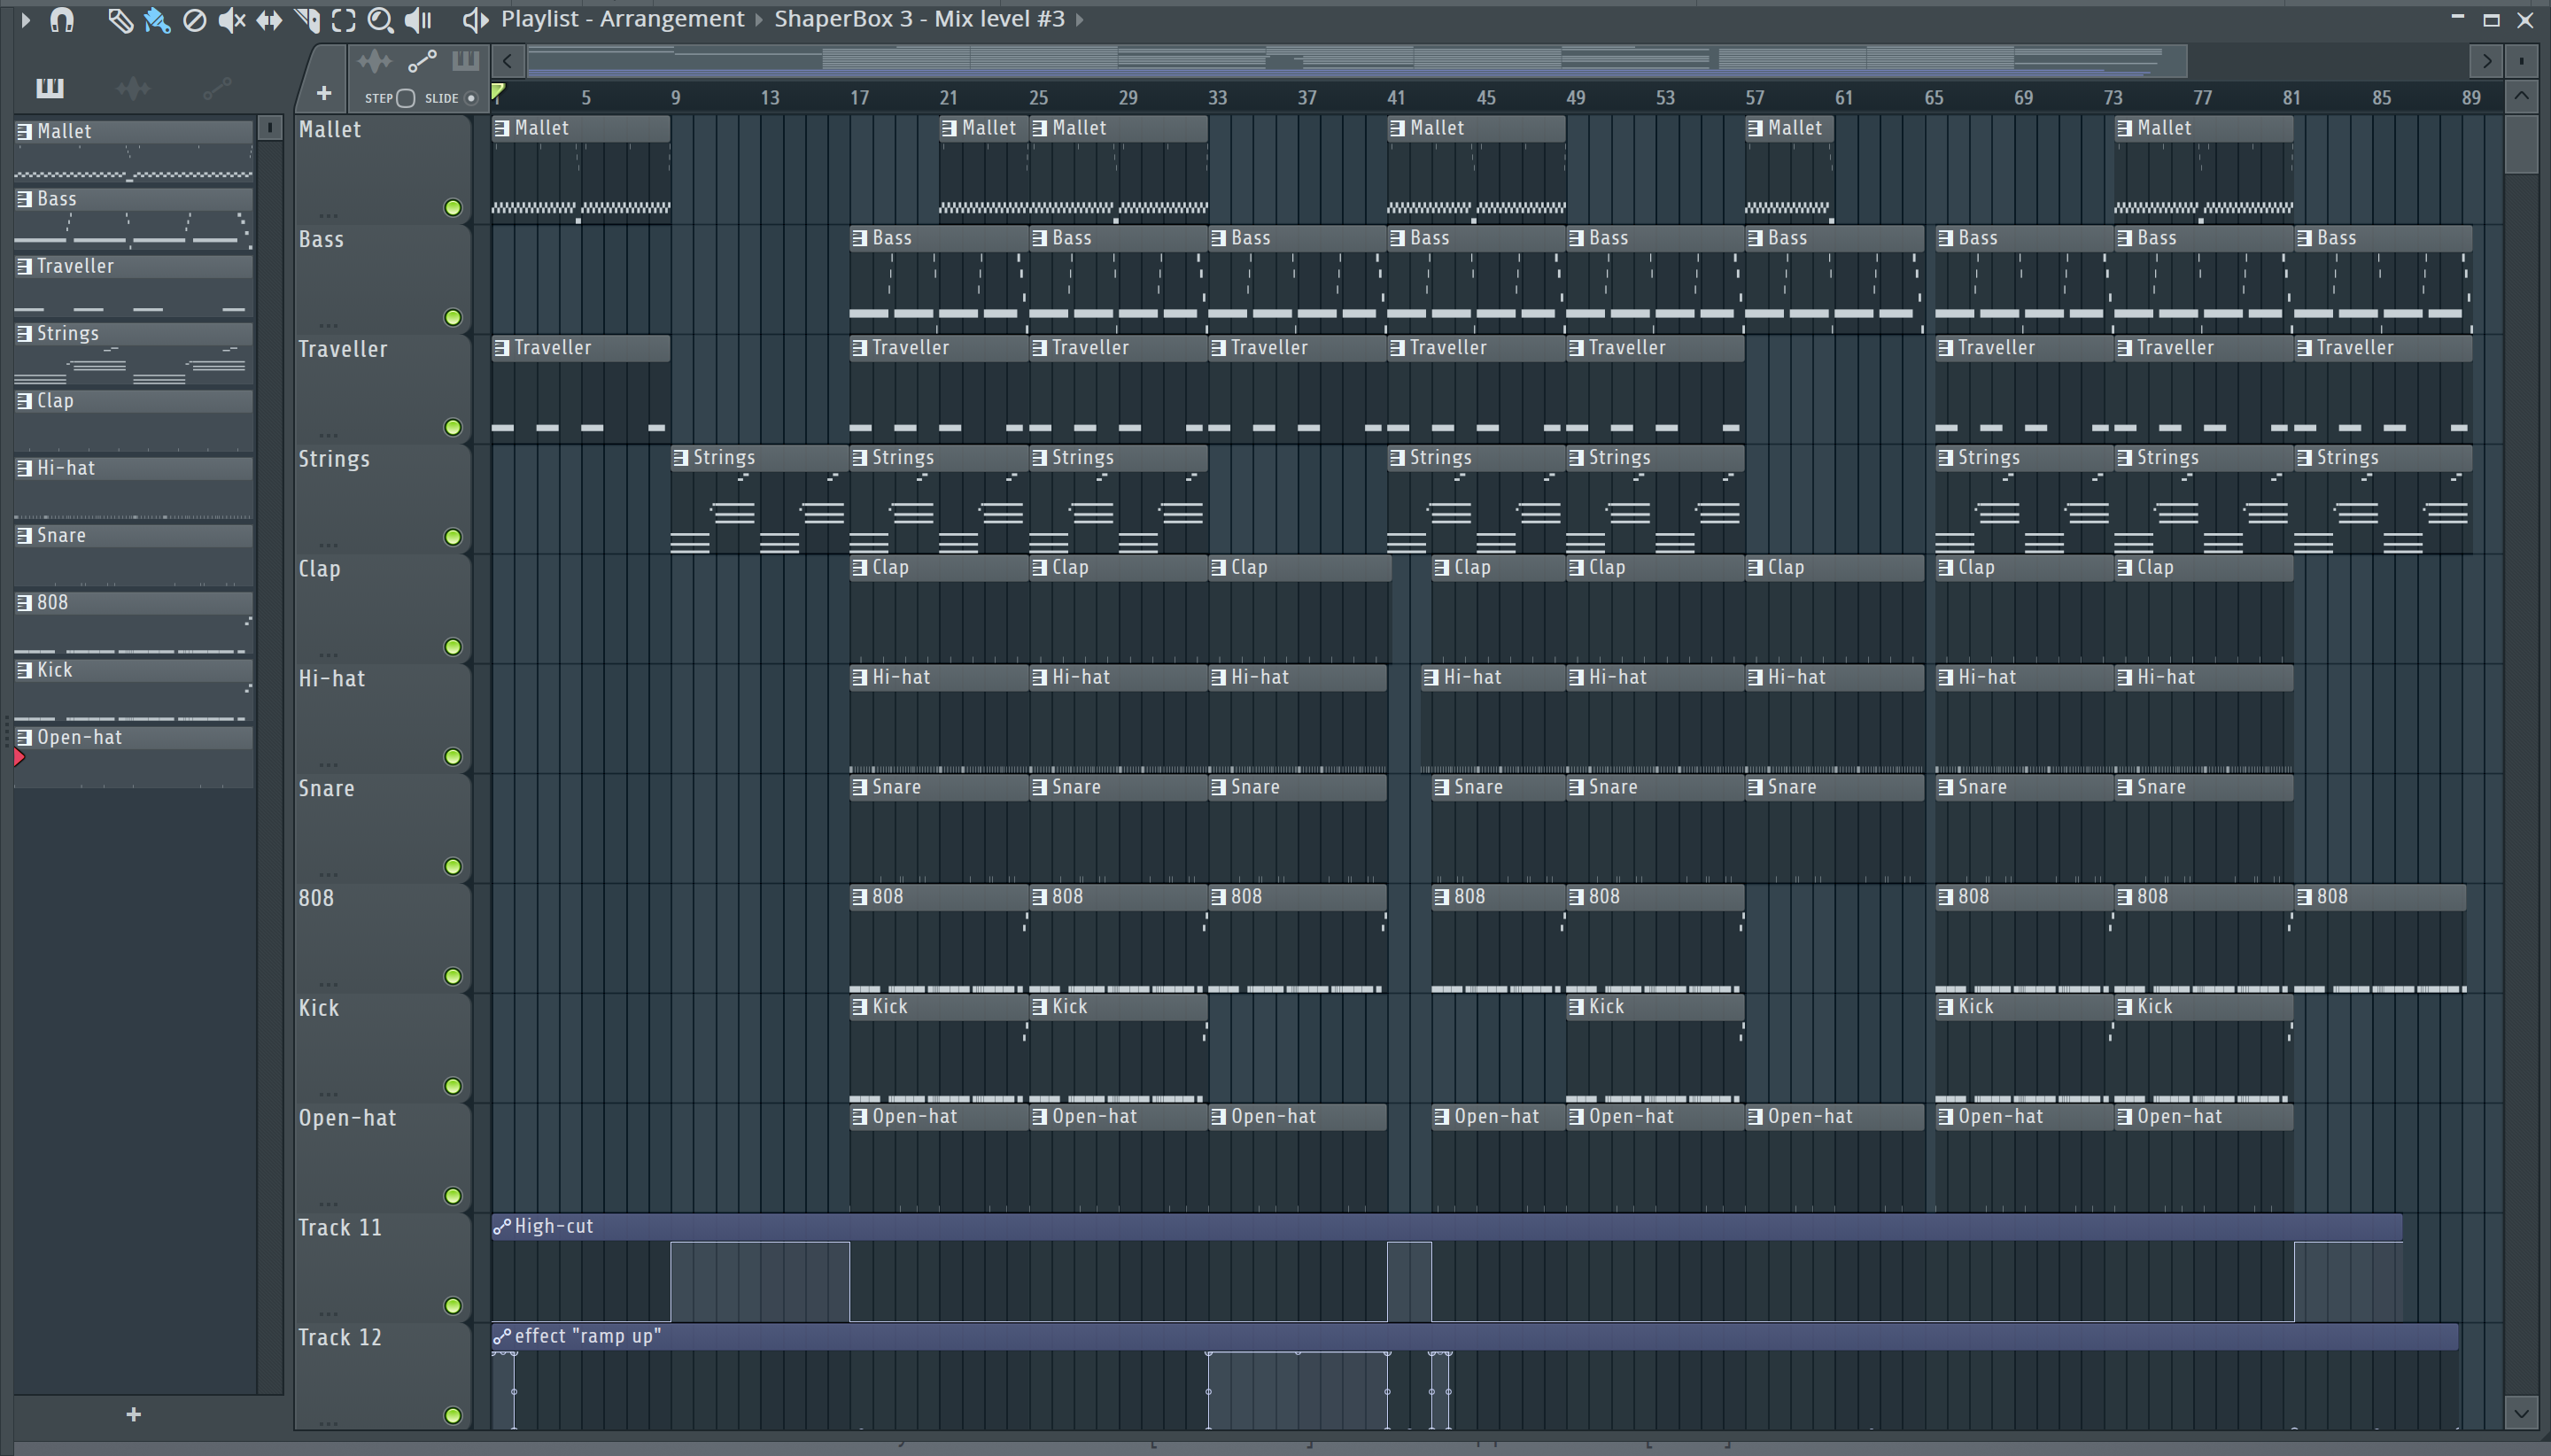Screen dimensions: 2551x1456
Task: Select the Zoom magnifier tool
Action: pos(380,20)
